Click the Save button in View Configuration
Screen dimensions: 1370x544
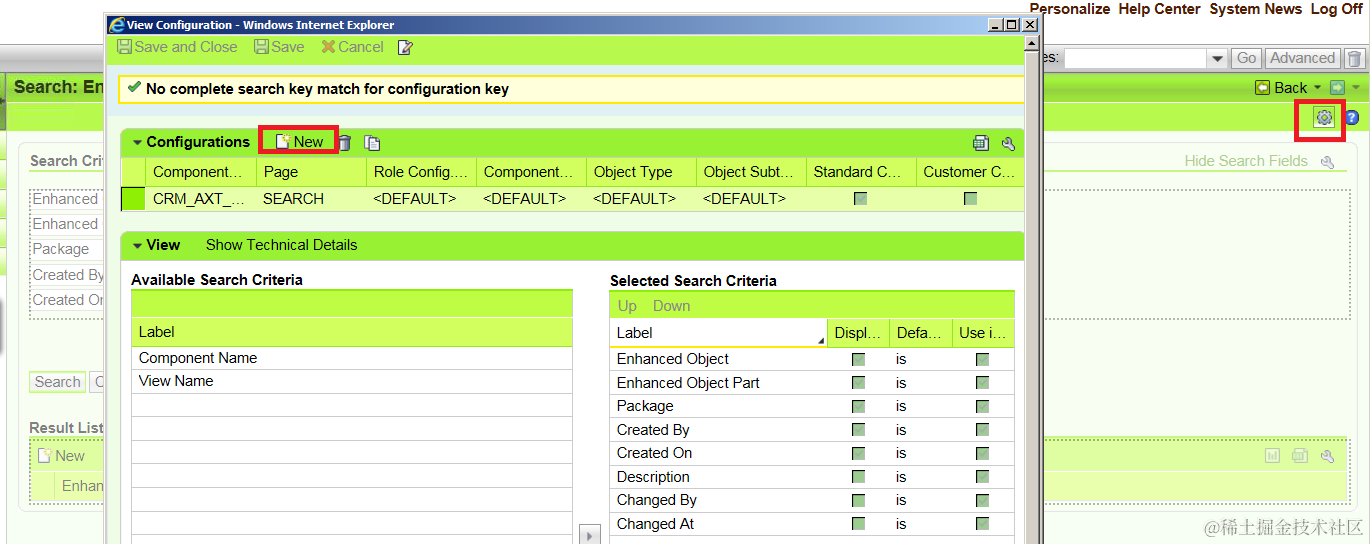[279, 47]
